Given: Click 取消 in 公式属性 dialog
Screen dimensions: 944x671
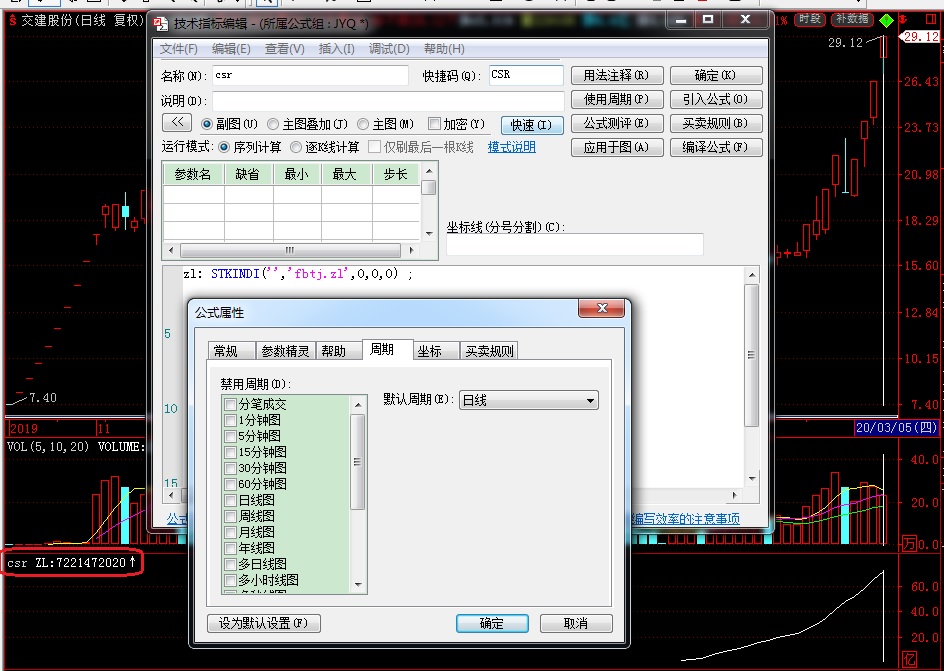Looking at the screenshot, I should click(576, 623).
